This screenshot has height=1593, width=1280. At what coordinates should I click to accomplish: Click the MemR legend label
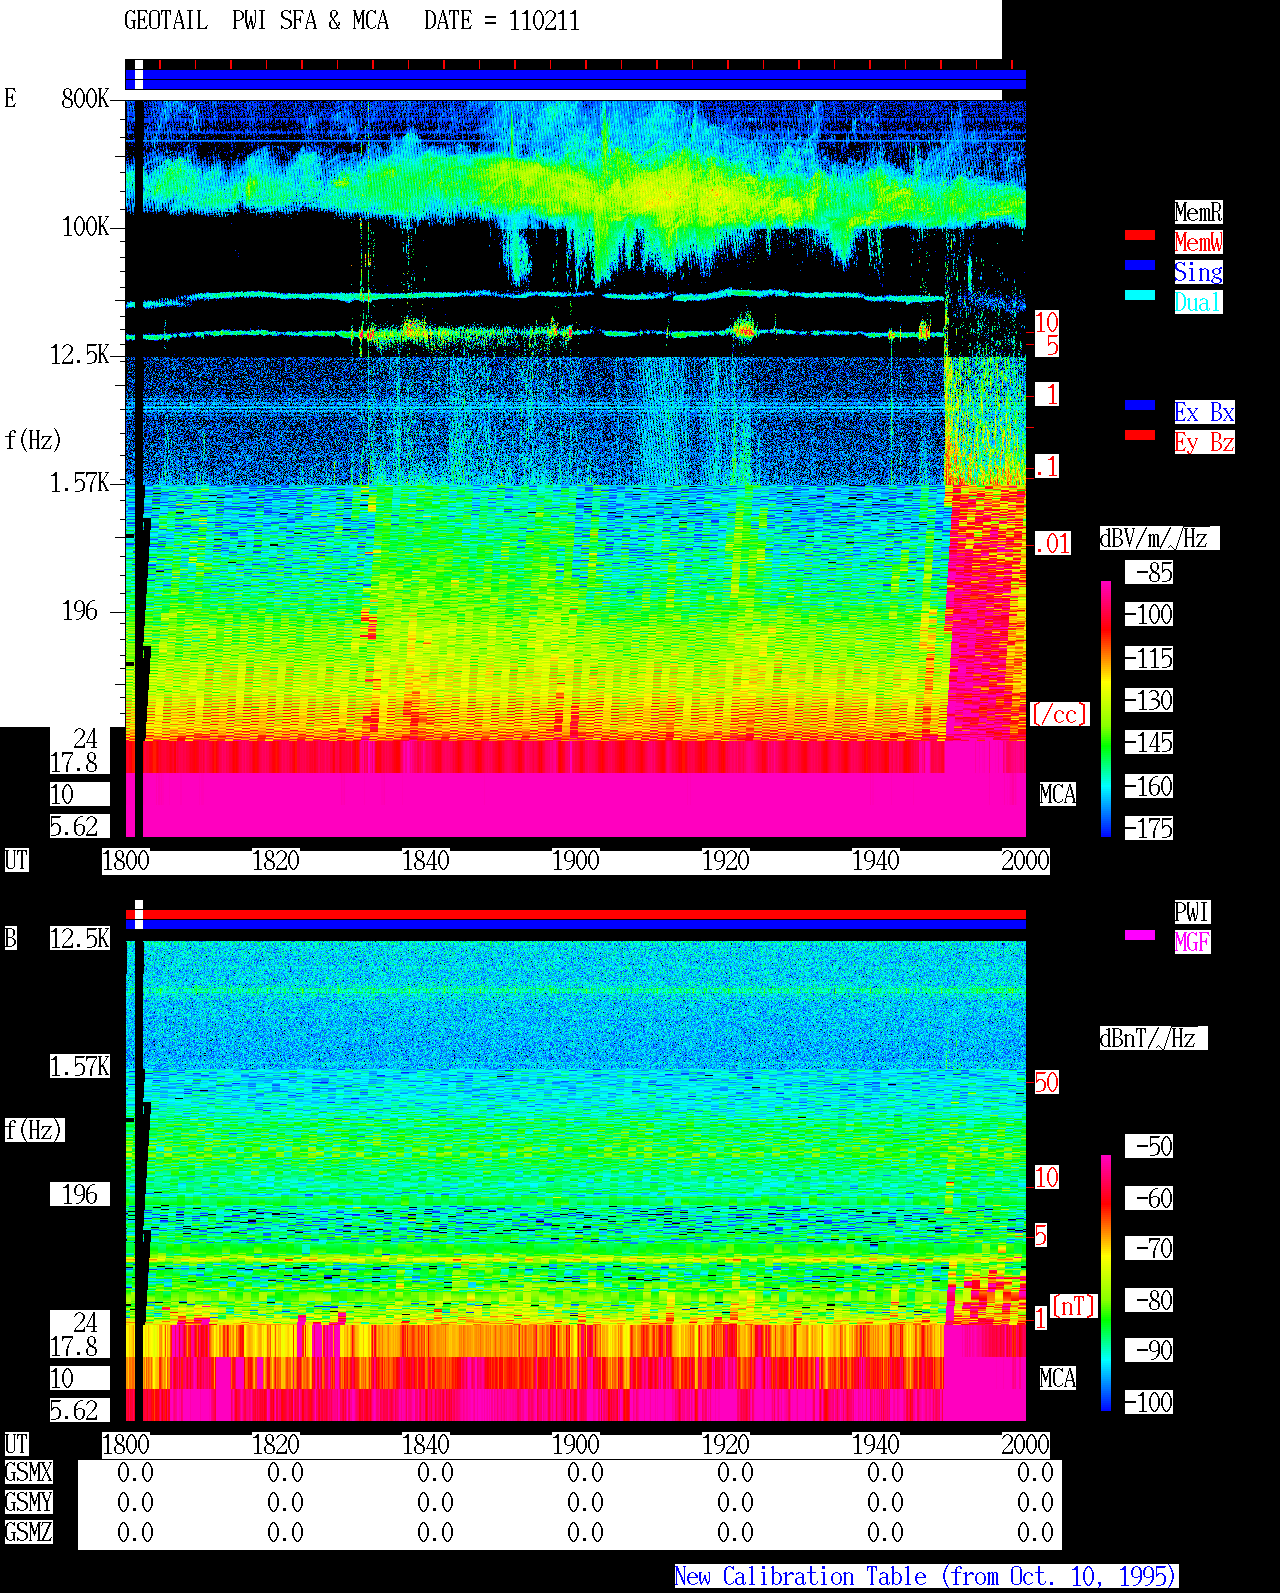pyautogui.click(x=1198, y=212)
